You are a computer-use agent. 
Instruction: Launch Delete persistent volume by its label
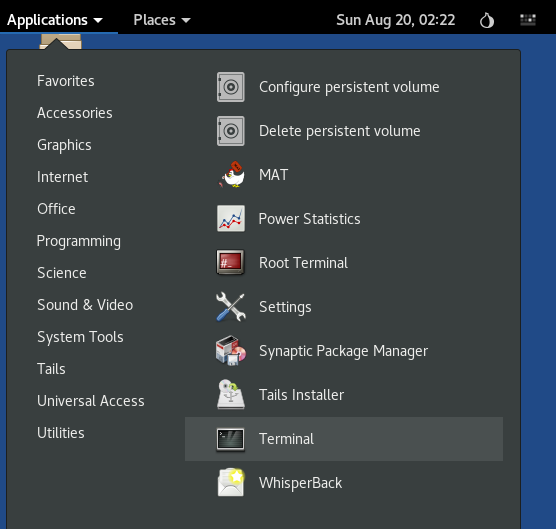click(x=340, y=131)
